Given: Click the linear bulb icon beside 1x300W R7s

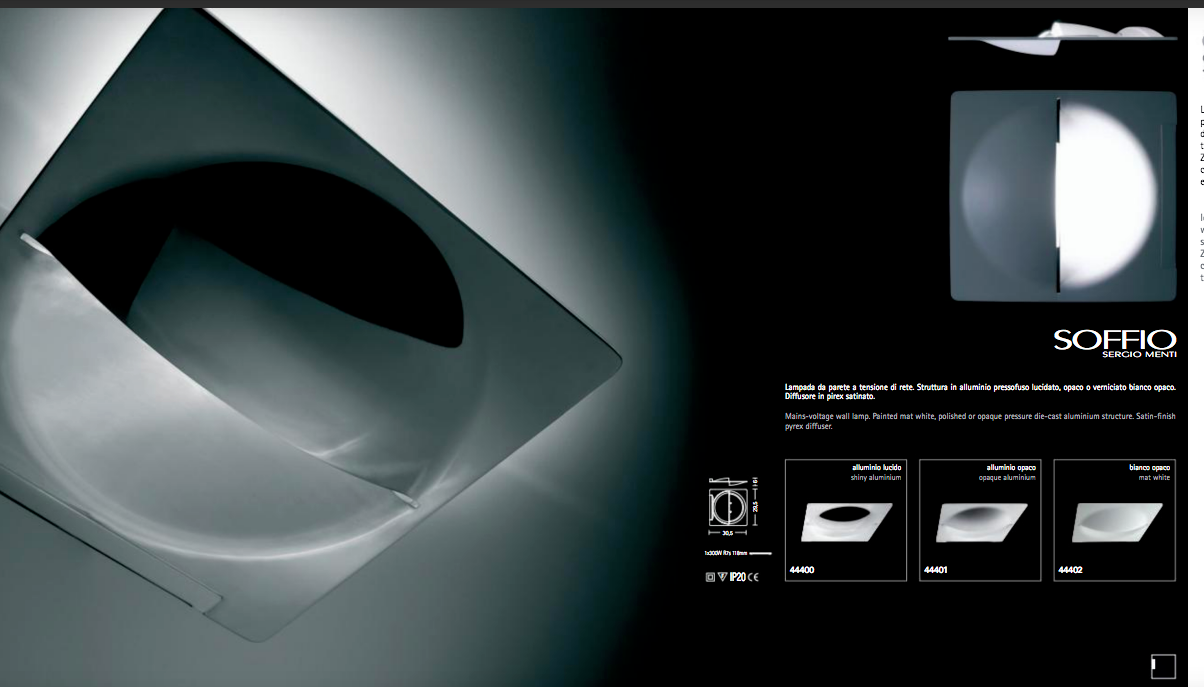Looking at the screenshot, I should [x=760, y=552].
